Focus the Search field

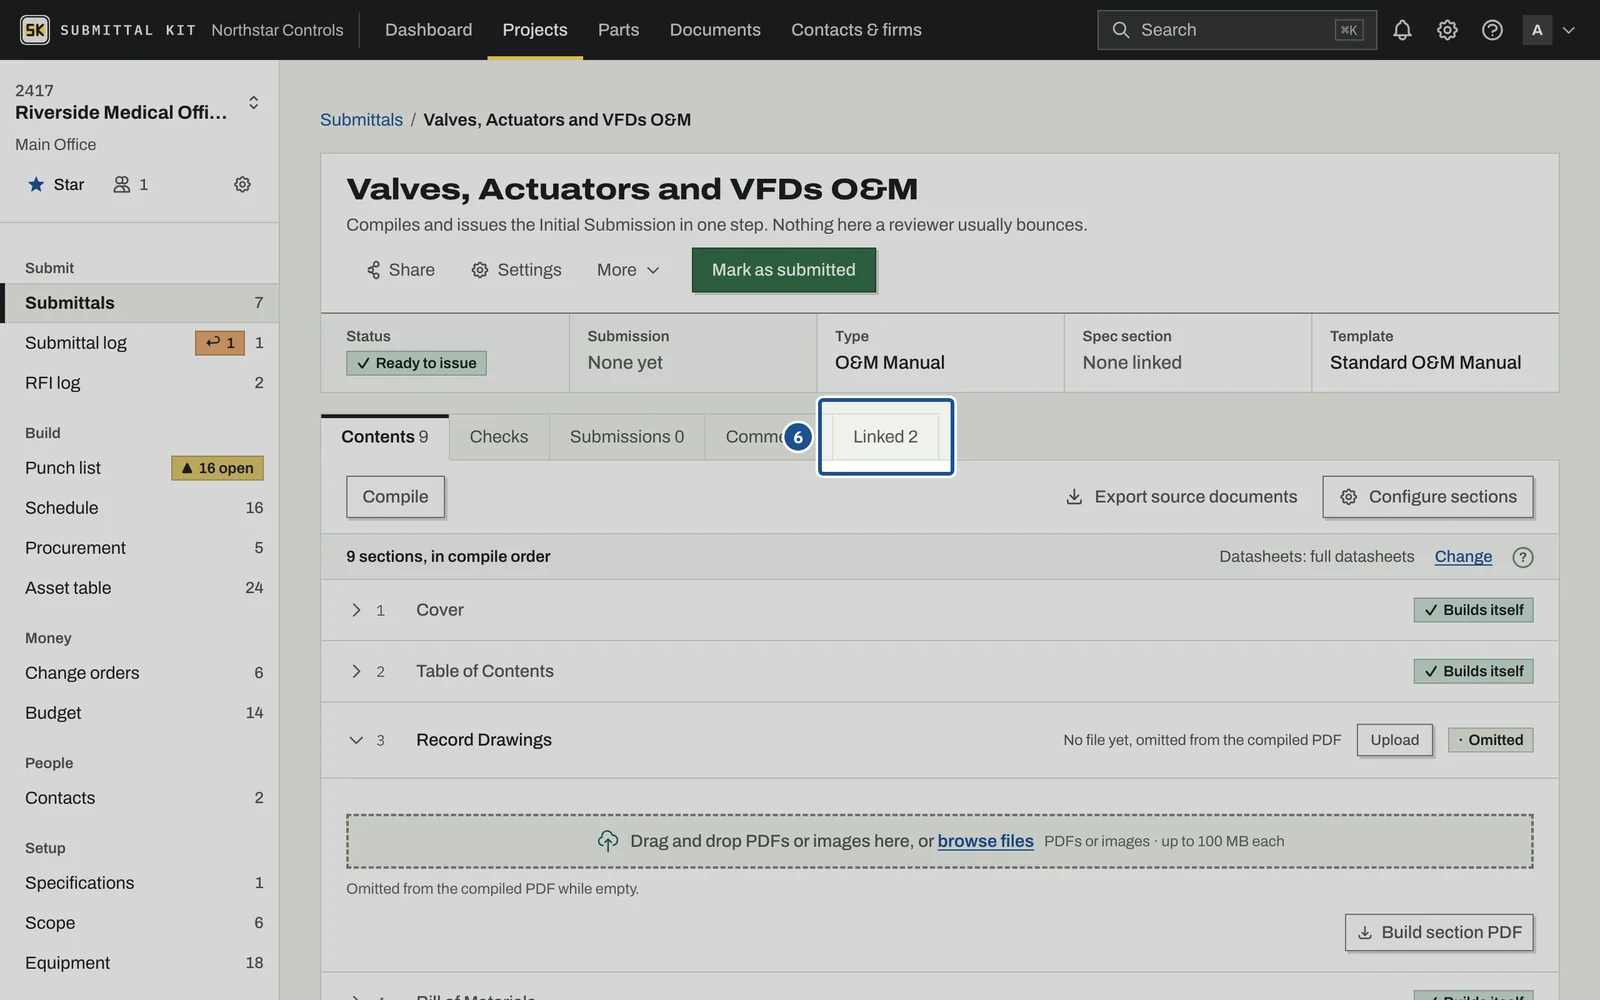[x=1237, y=30]
